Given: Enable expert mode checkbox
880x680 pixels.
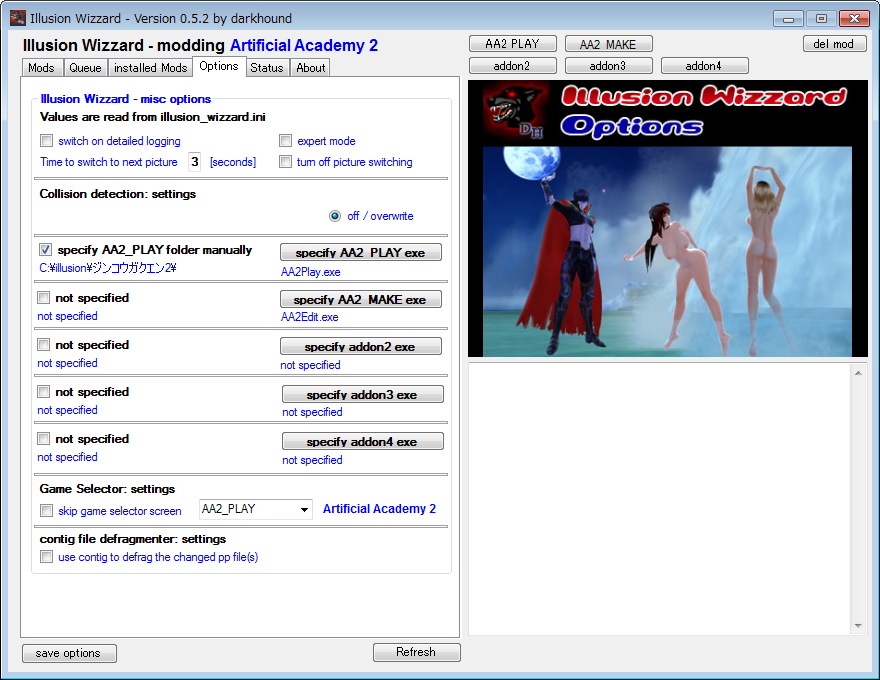Looking at the screenshot, I should 286,140.
